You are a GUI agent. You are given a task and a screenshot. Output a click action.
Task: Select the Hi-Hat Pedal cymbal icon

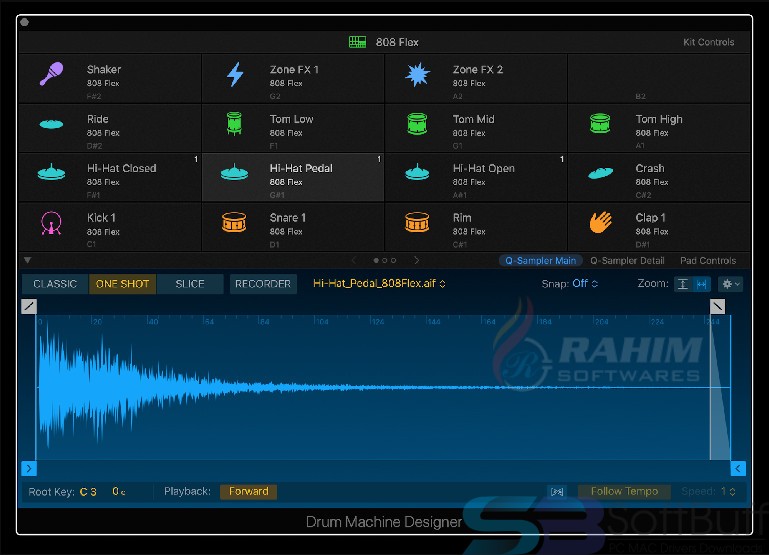[234, 173]
